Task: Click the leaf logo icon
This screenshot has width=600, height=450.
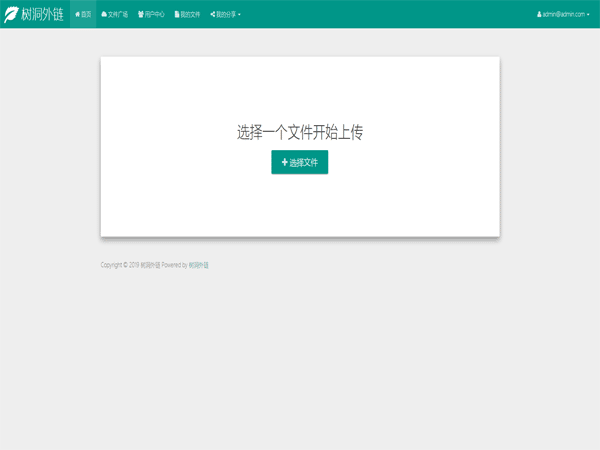Action: (x=12, y=14)
